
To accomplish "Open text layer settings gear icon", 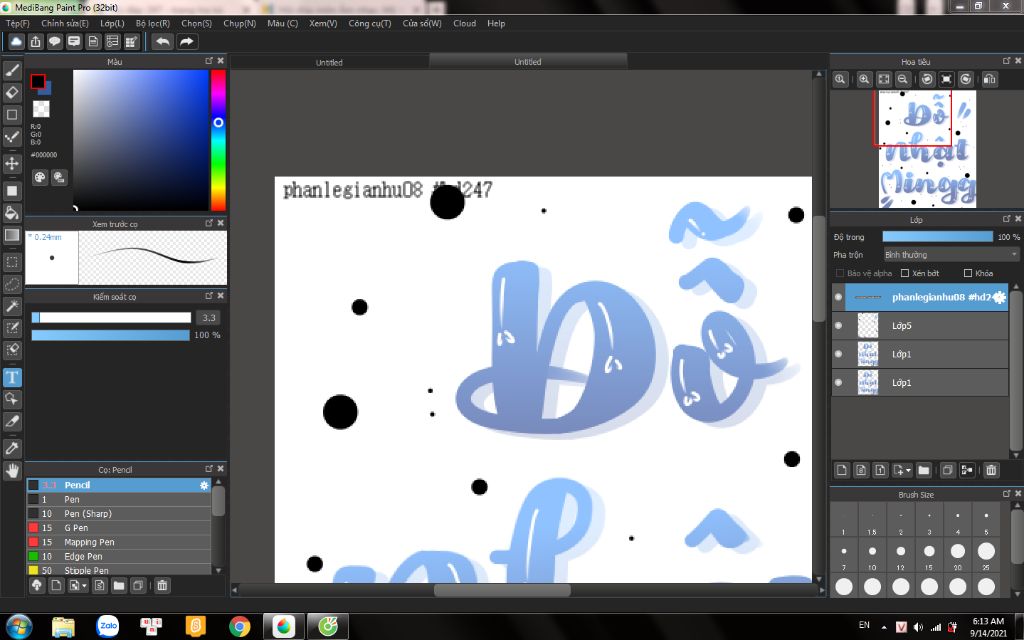I will (x=999, y=297).
